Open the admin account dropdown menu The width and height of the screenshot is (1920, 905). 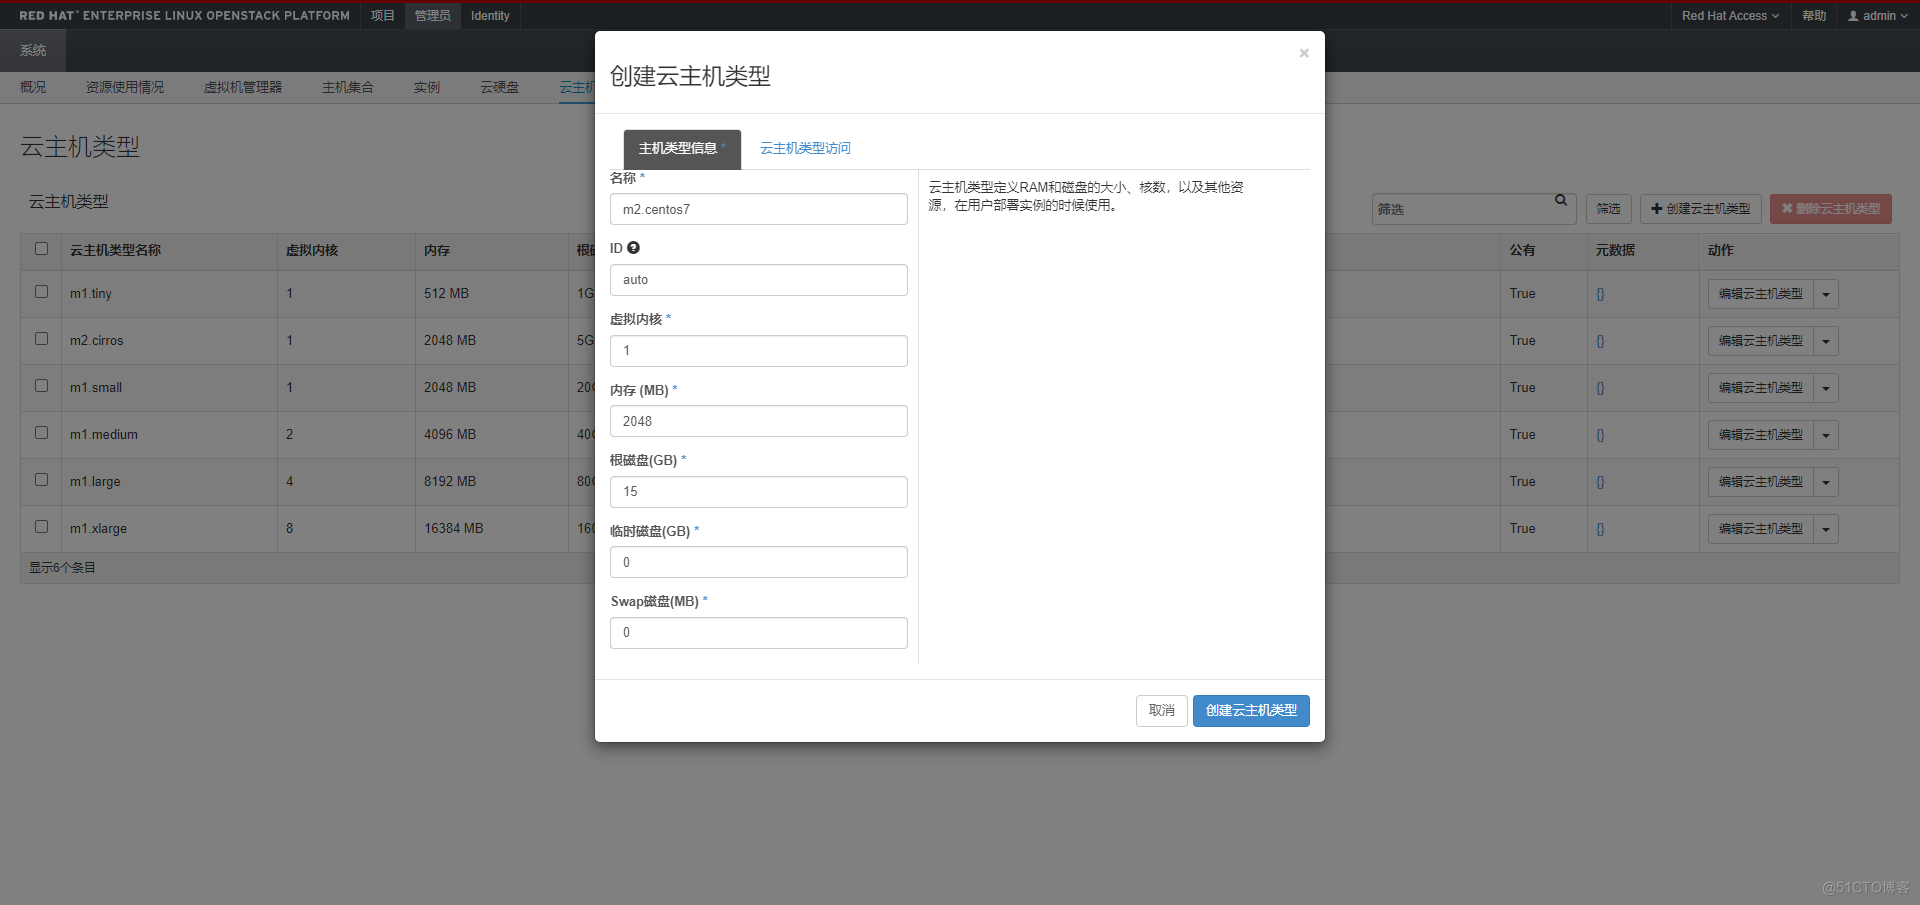click(x=1877, y=15)
